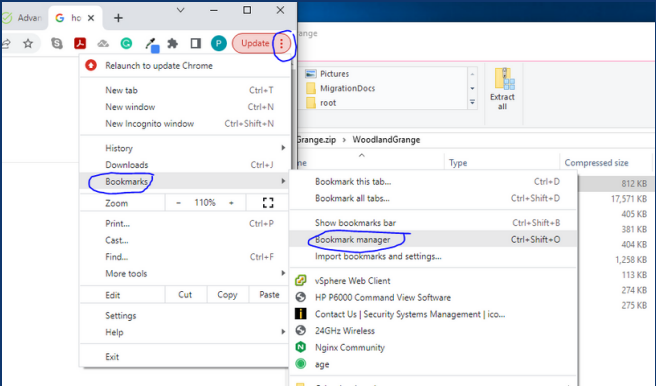Close the active Google tab
This screenshot has height=386, width=656.
point(91,18)
